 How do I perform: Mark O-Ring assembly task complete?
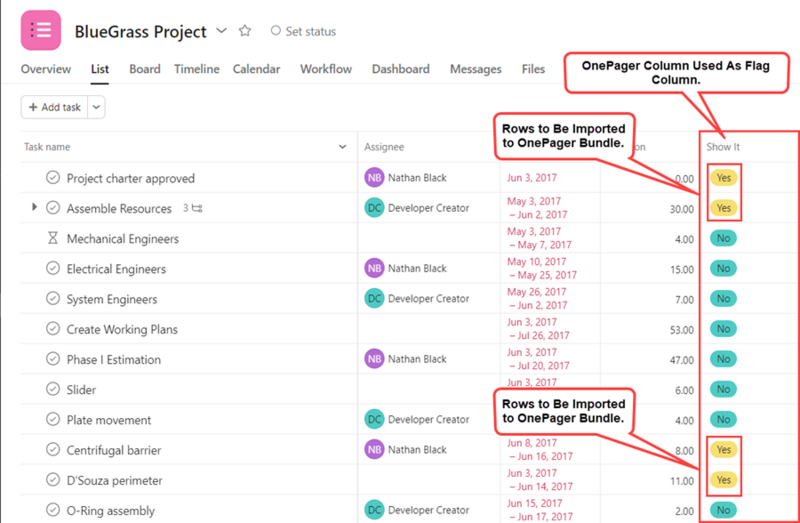53,510
